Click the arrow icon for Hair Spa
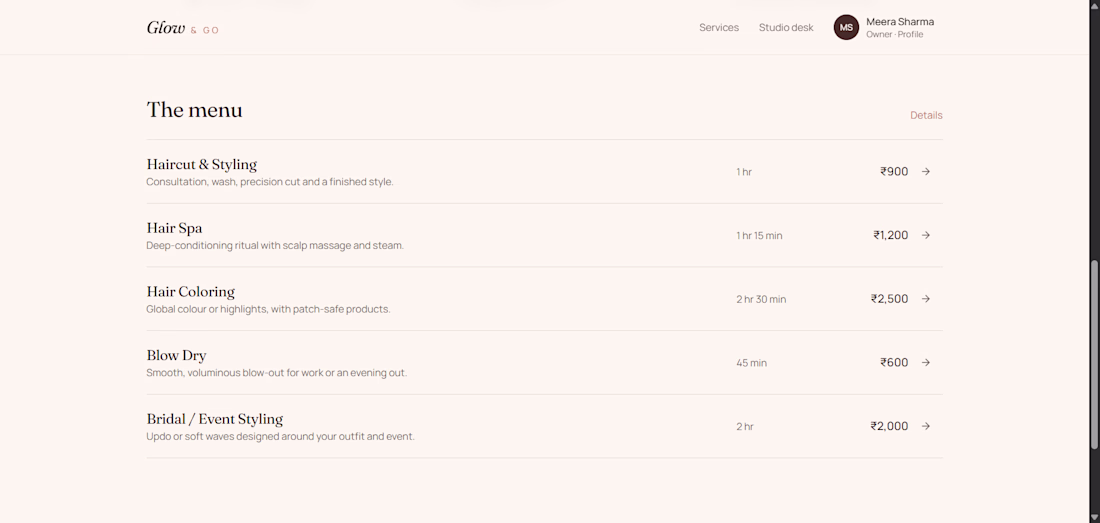This screenshot has width=1100, height=523. [x=925, y=235]
